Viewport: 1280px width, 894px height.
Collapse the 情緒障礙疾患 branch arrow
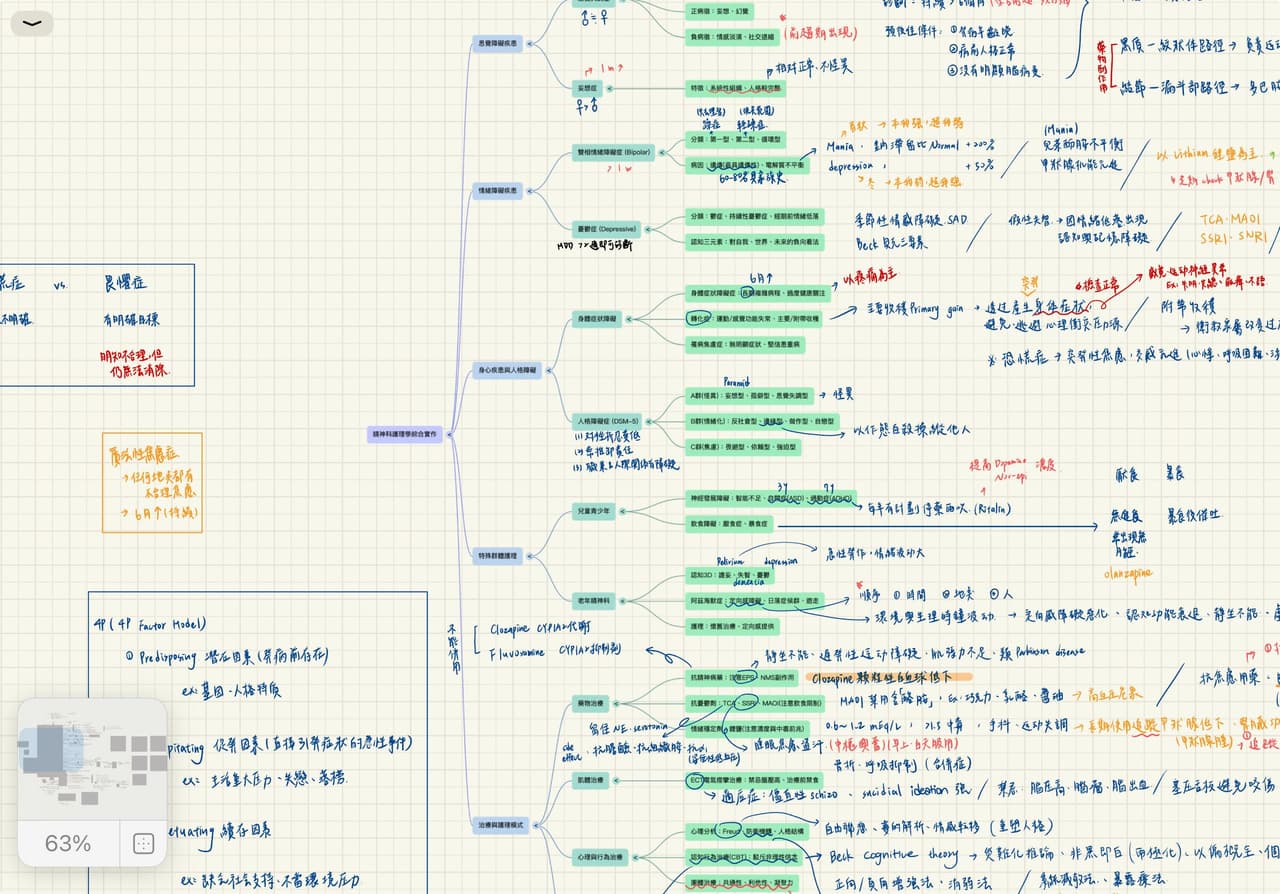coord(530,189)
